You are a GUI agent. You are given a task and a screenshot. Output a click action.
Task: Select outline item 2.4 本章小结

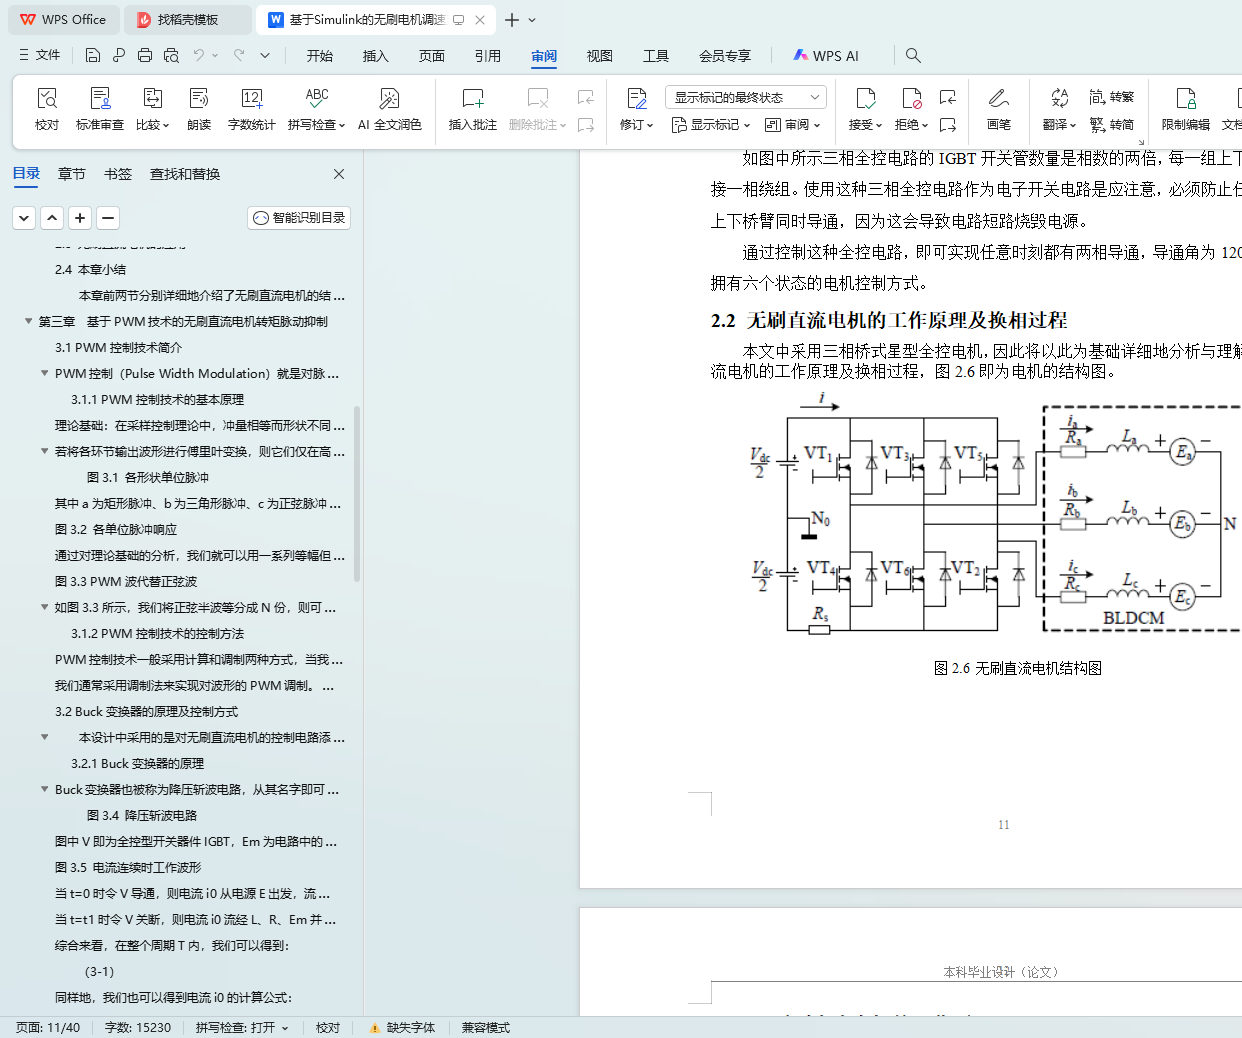pyautogui.click(x=90, y=269)
